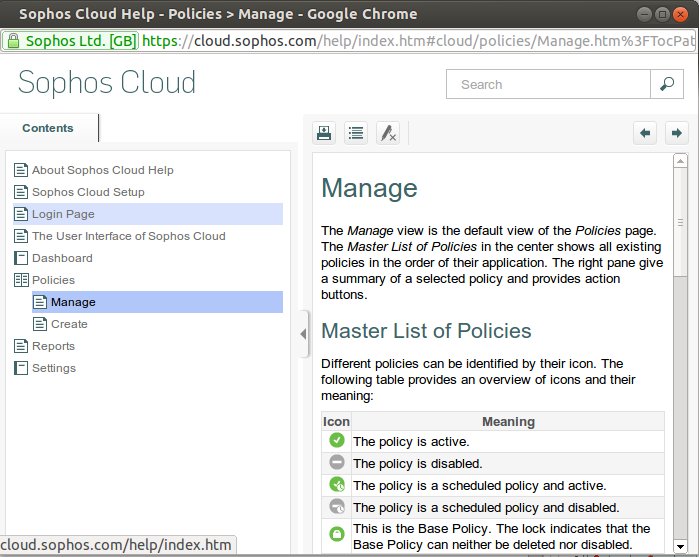Go to next topic with right arrow
This screenshot has width=699, height=557.
point(676,133)
